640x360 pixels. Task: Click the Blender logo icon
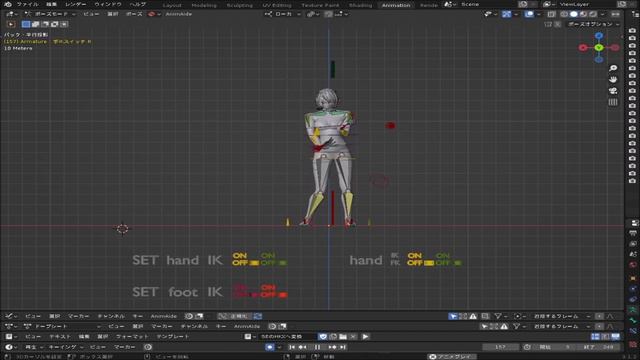click(x=8, y=4)
